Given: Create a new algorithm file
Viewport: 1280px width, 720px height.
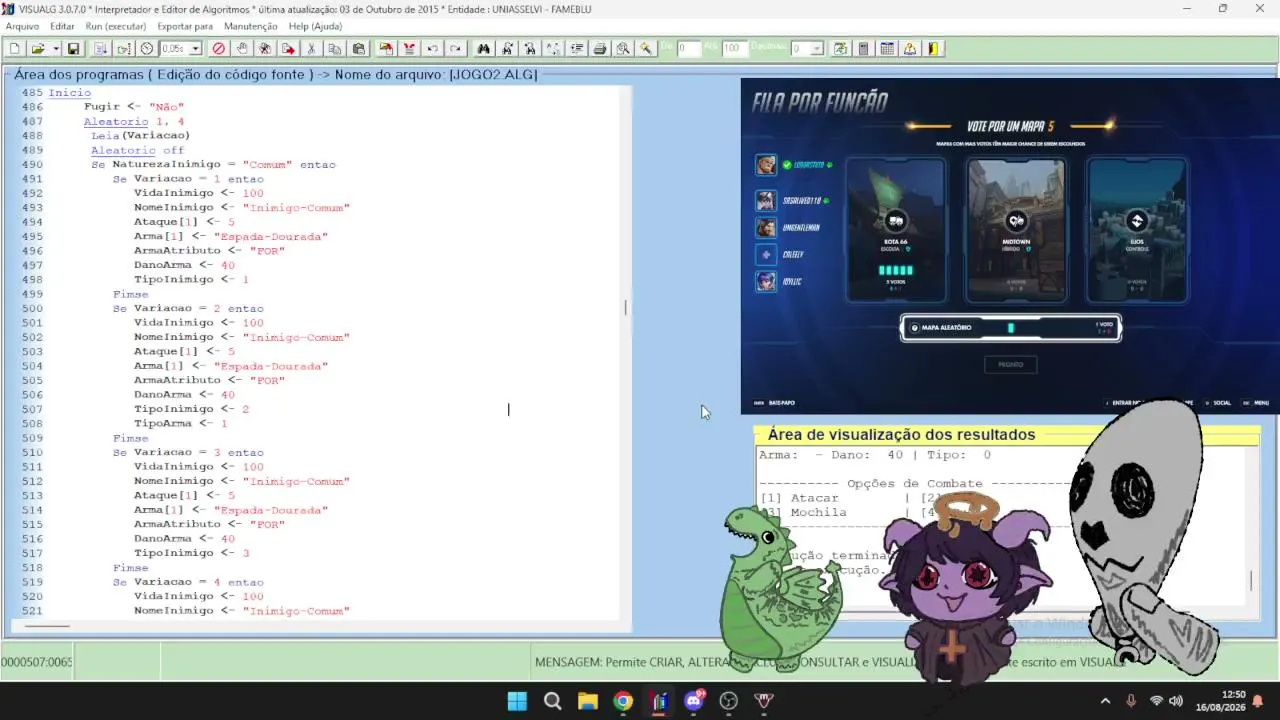Looking at the screenshot, I should coord(15,48).
